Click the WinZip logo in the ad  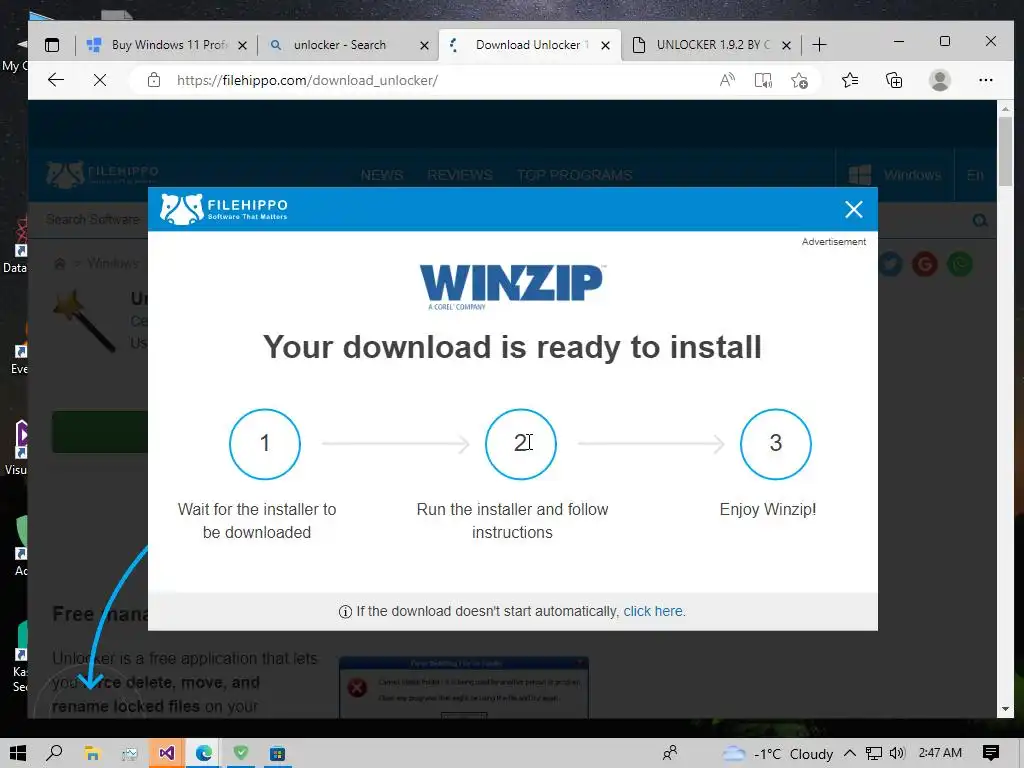(512, 287)
